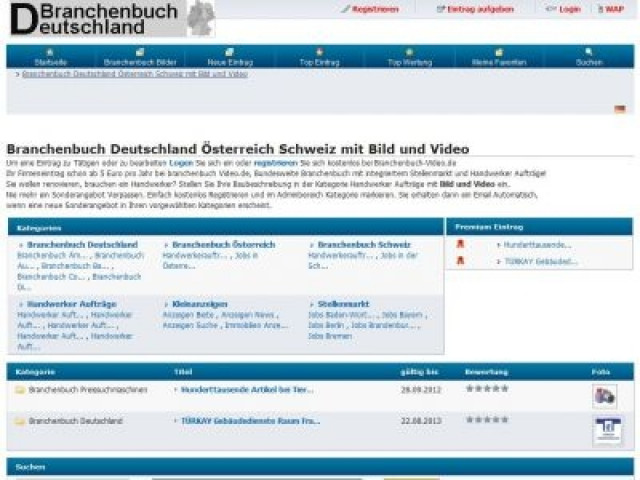Open the Eintrag aufgeben link

tap(480, 9)
